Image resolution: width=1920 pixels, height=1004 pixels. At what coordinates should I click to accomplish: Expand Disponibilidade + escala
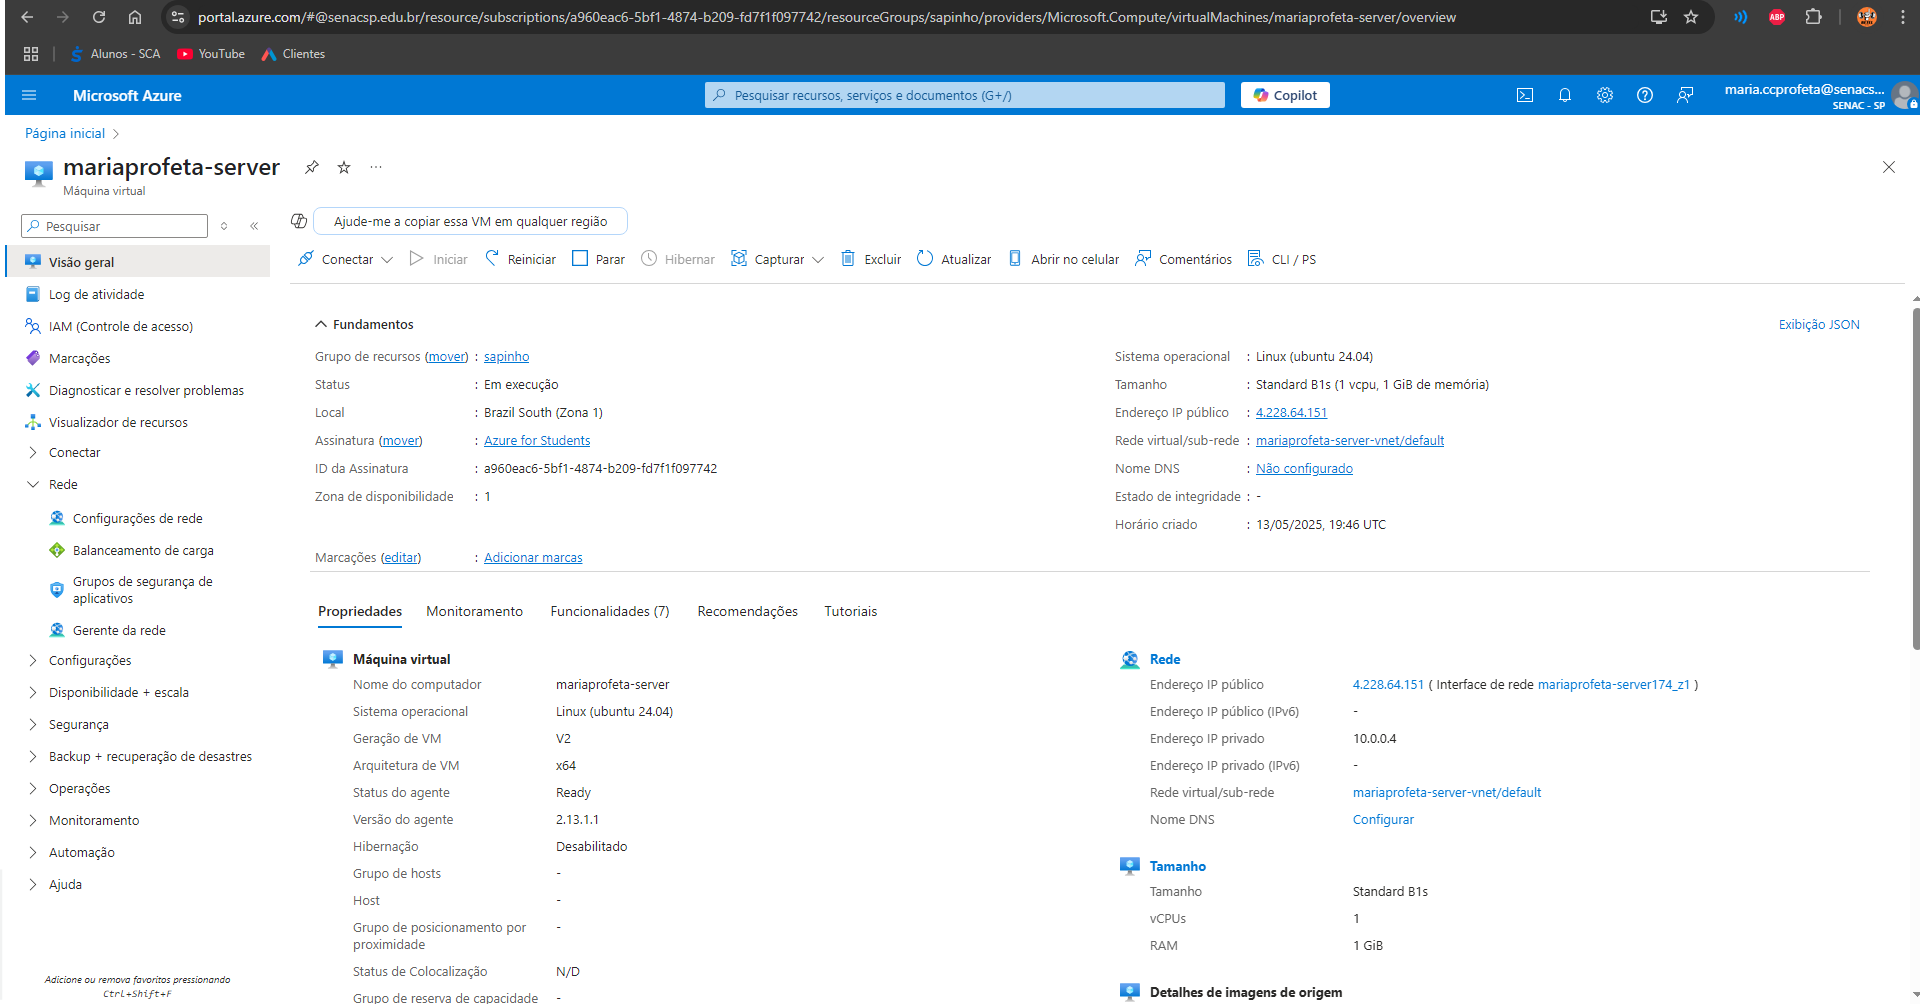click(x=33, y=692)
